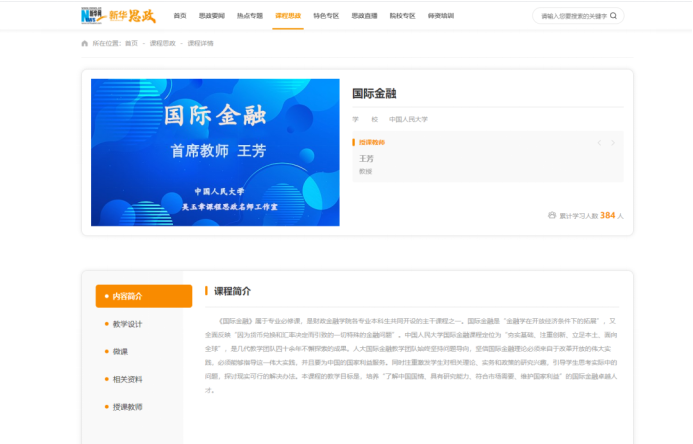This screenshot has width=693, height=444.
Task: Click the home icon in breadcrumb
Action: point(85,43)
